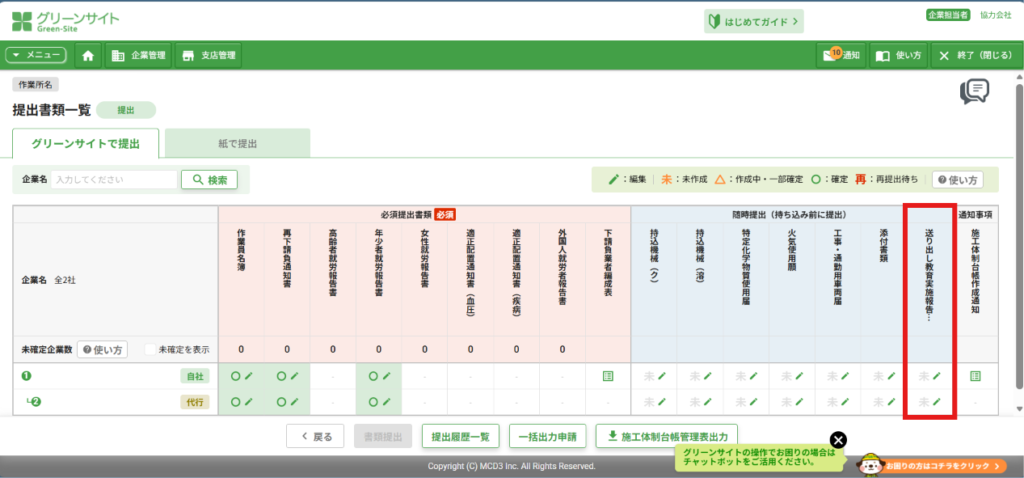Edit 再下請負通知書 for company 1
The image size is (1024, 478).
pos(294,376)
